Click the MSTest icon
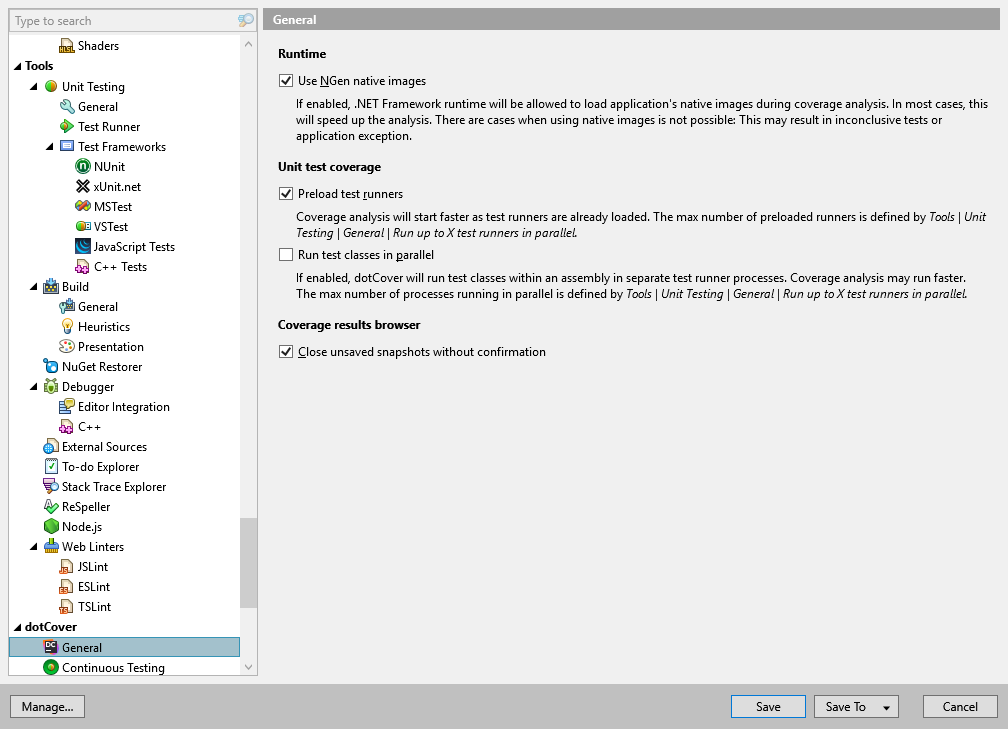This screenshot has height=729, width=1008. [82, 206]
